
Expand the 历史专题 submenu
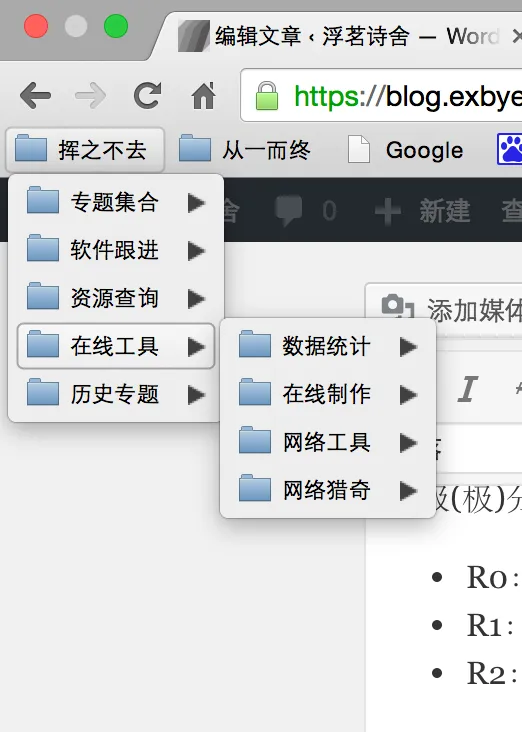[x=116, y=394]
